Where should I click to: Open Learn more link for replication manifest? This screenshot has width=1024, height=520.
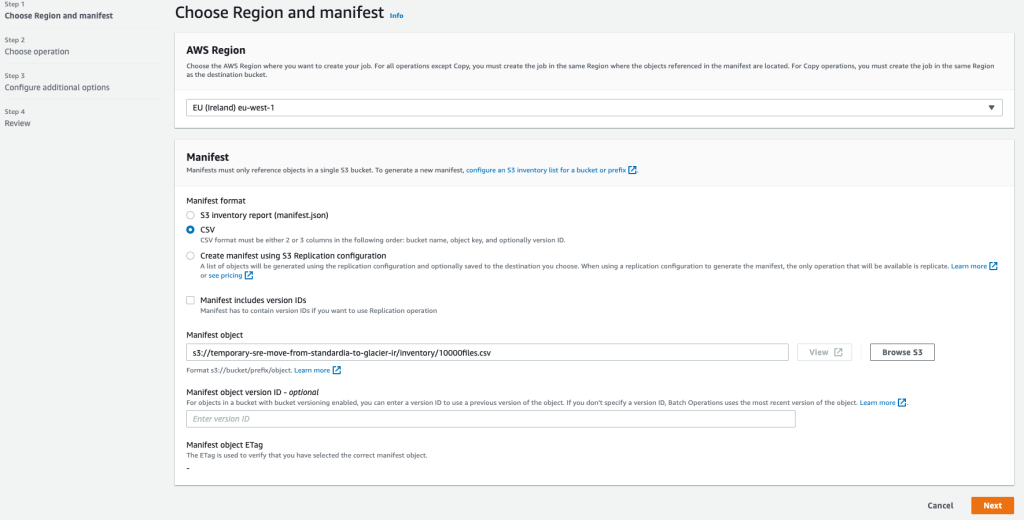coord(968,267)
